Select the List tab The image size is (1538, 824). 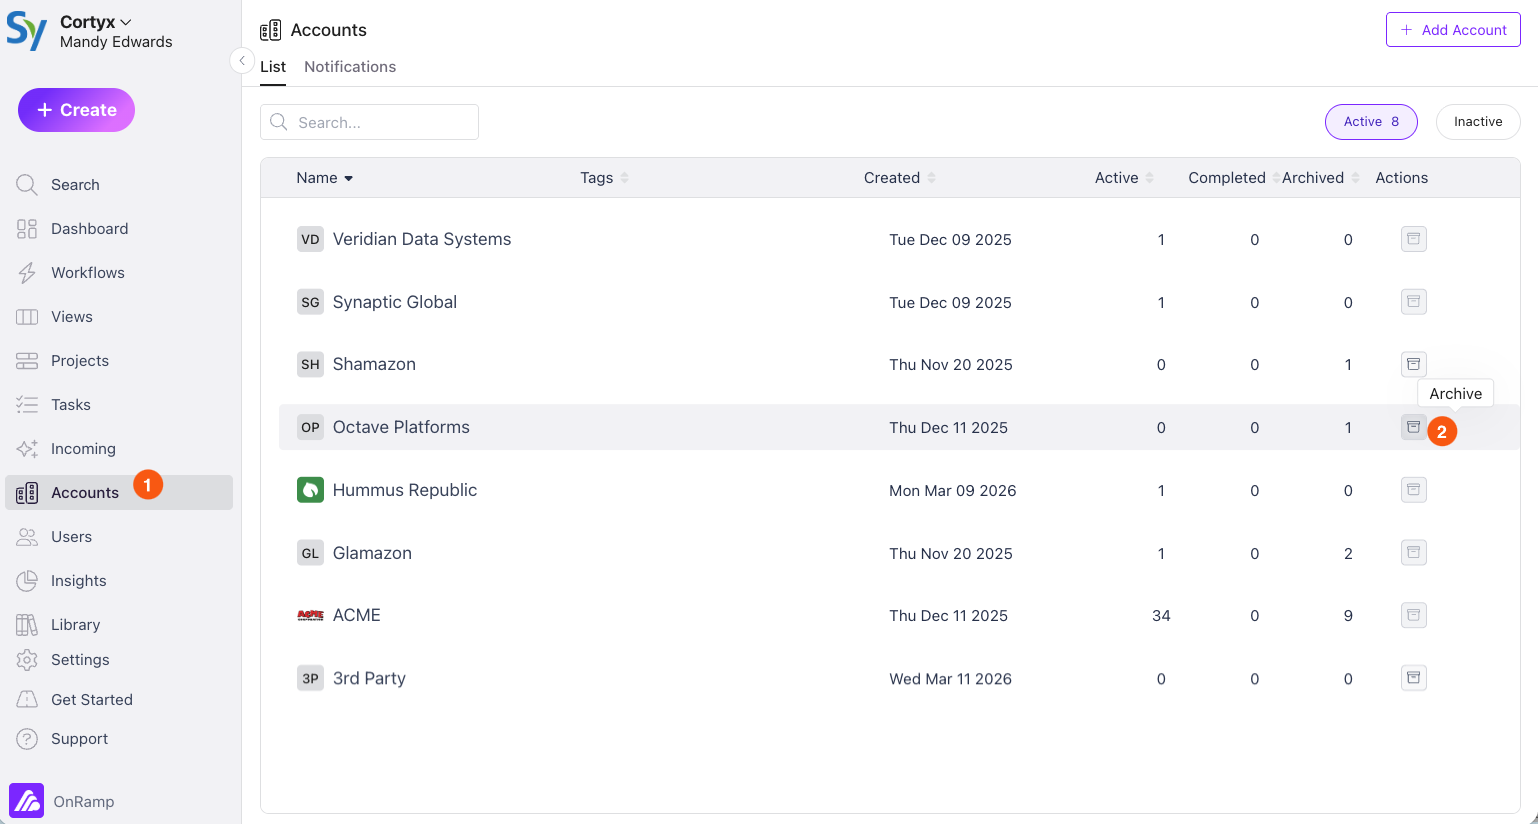coord(273,66)
